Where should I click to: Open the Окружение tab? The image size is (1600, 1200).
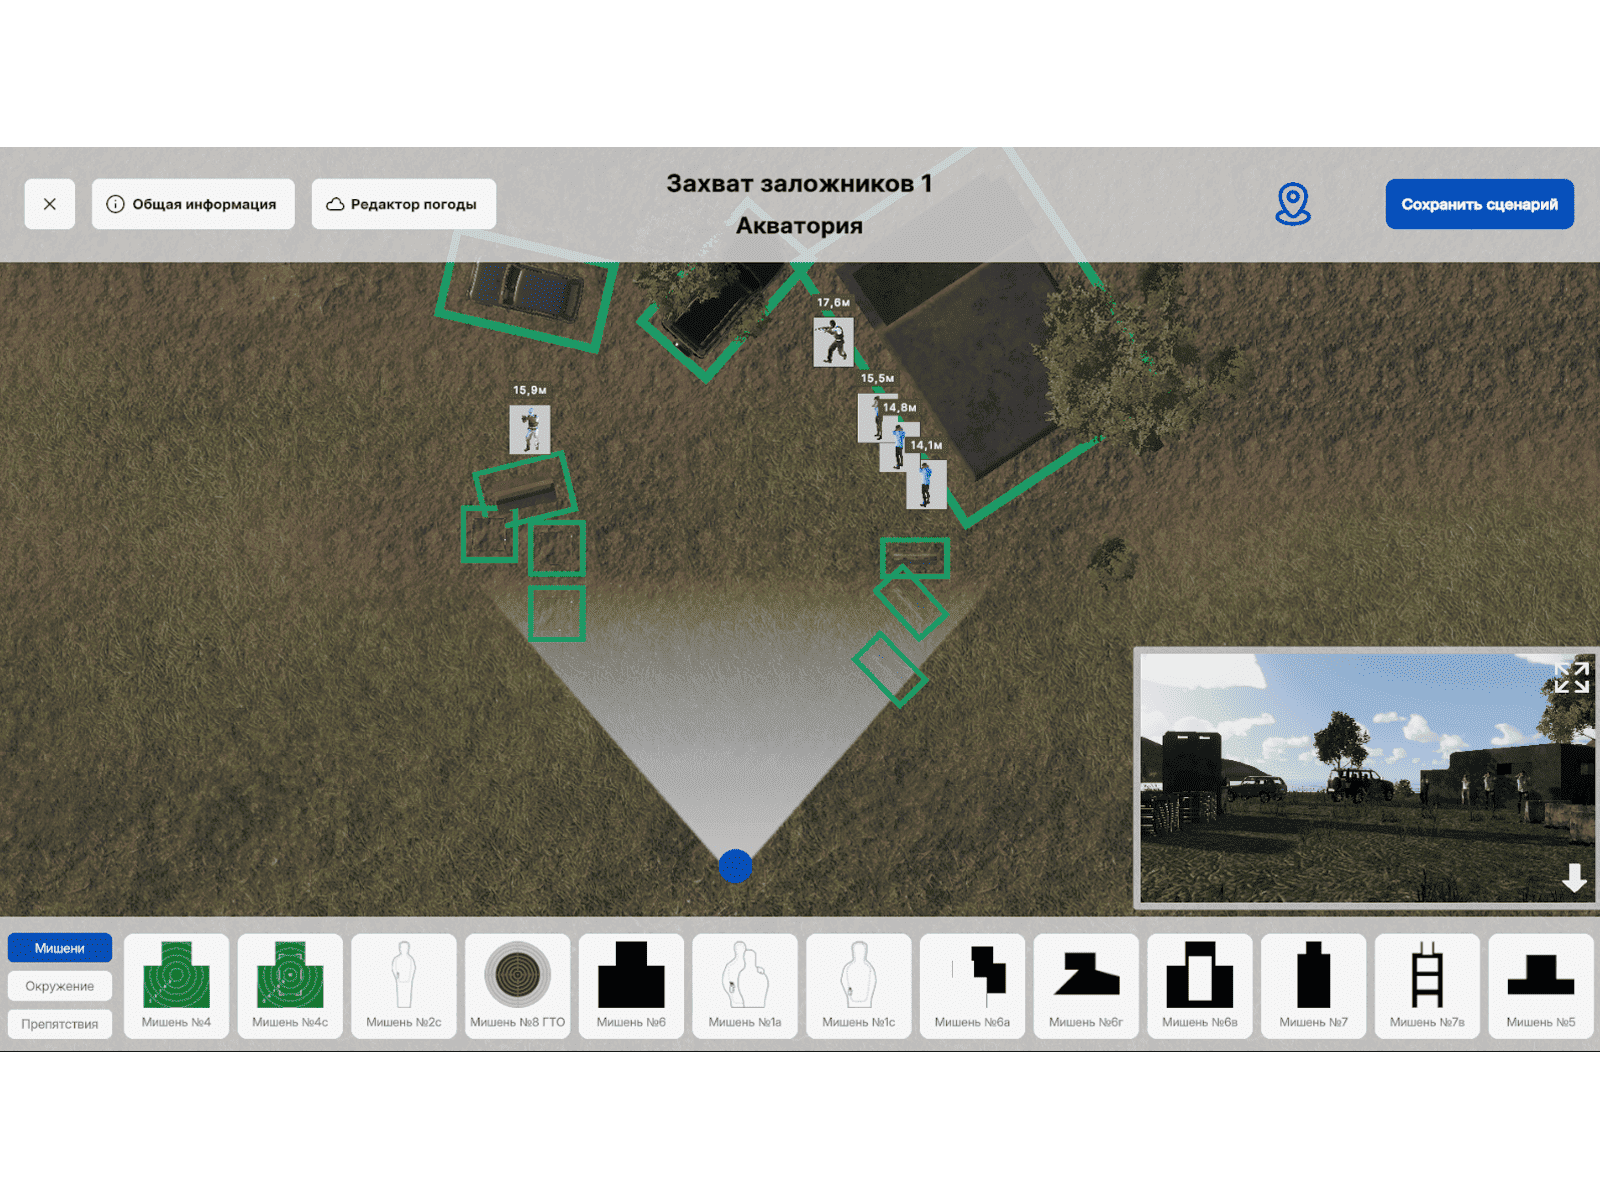[x=60, y=986]
